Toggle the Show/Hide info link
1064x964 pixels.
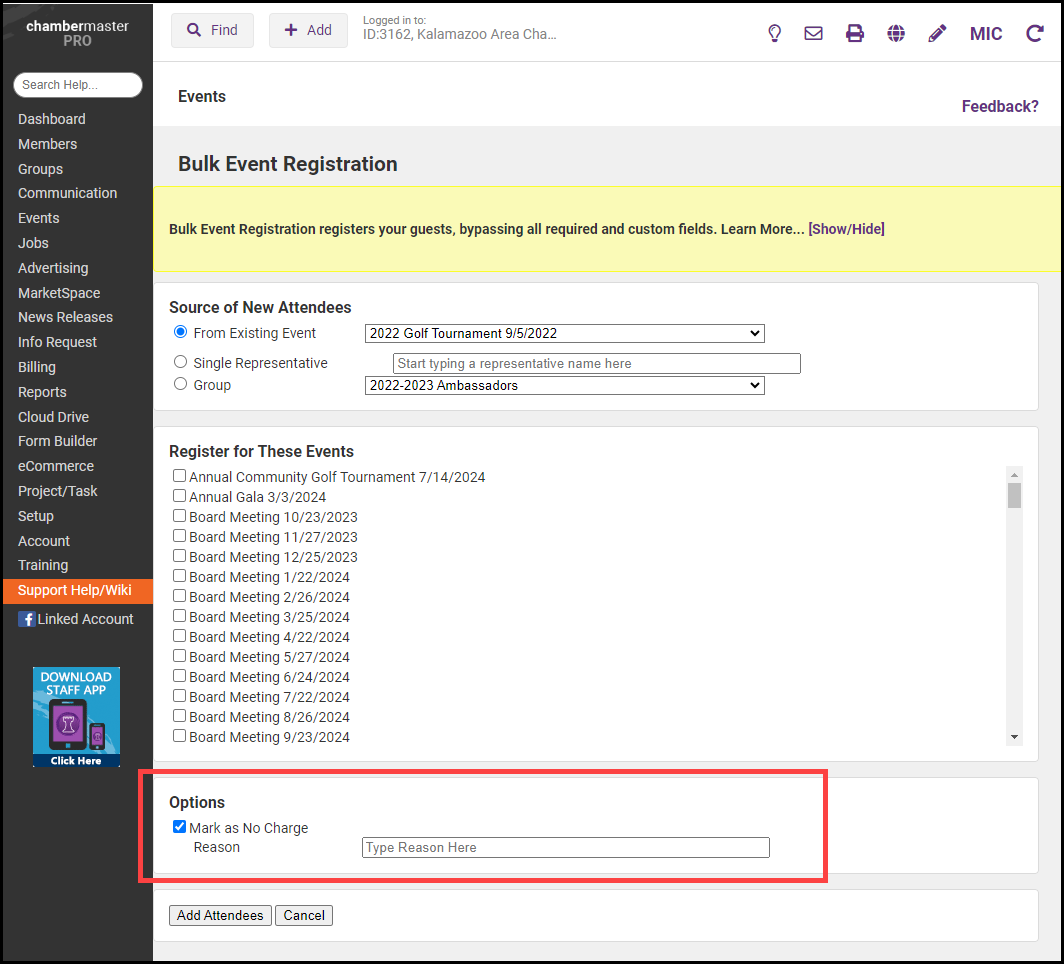(x=846, y=229)
